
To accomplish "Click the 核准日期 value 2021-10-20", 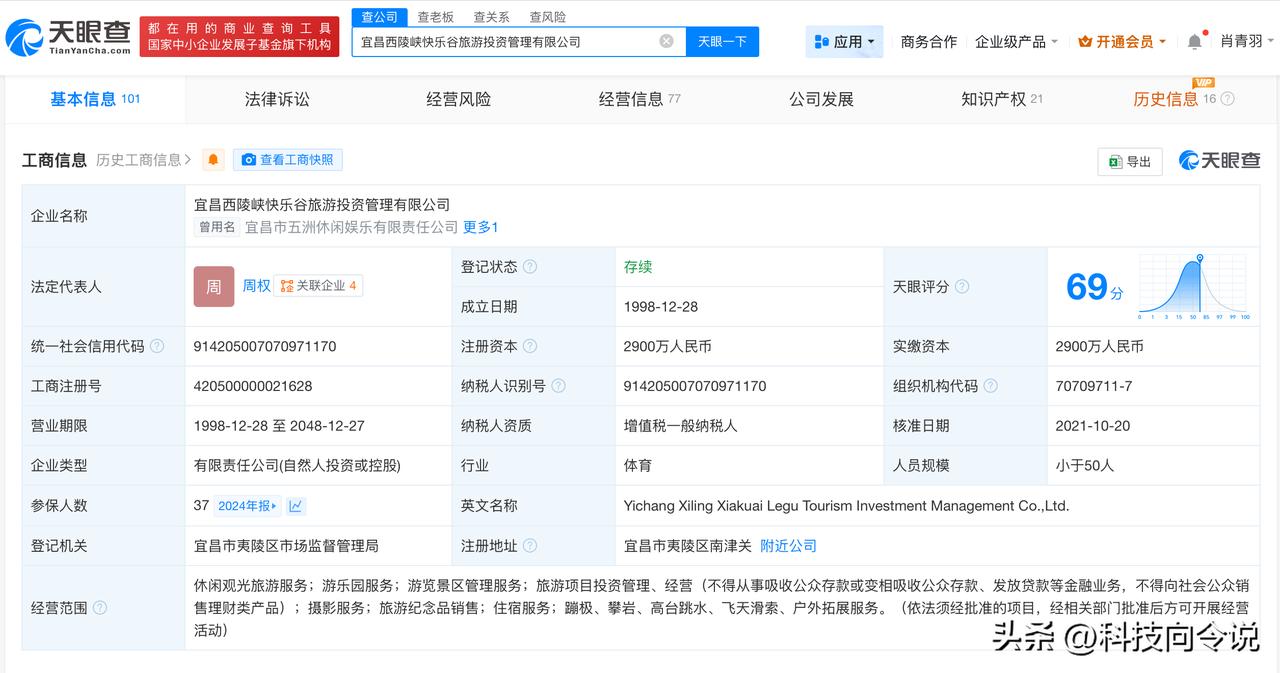I will tap(1093, 426).
